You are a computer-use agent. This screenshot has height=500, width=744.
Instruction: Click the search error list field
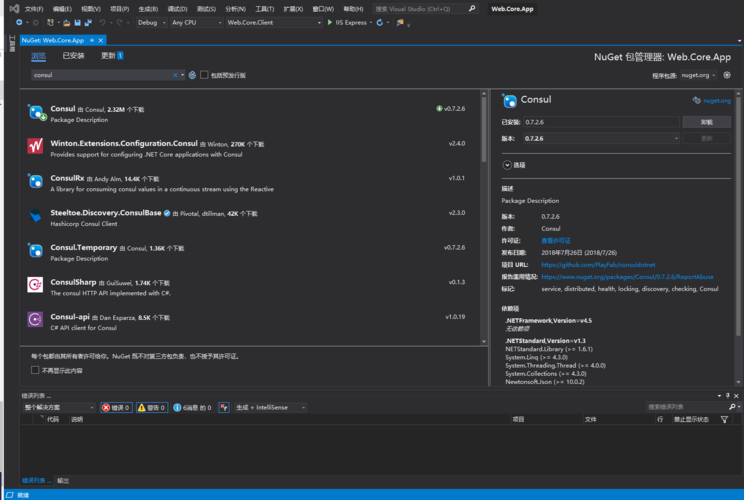(x=687, y=407)
